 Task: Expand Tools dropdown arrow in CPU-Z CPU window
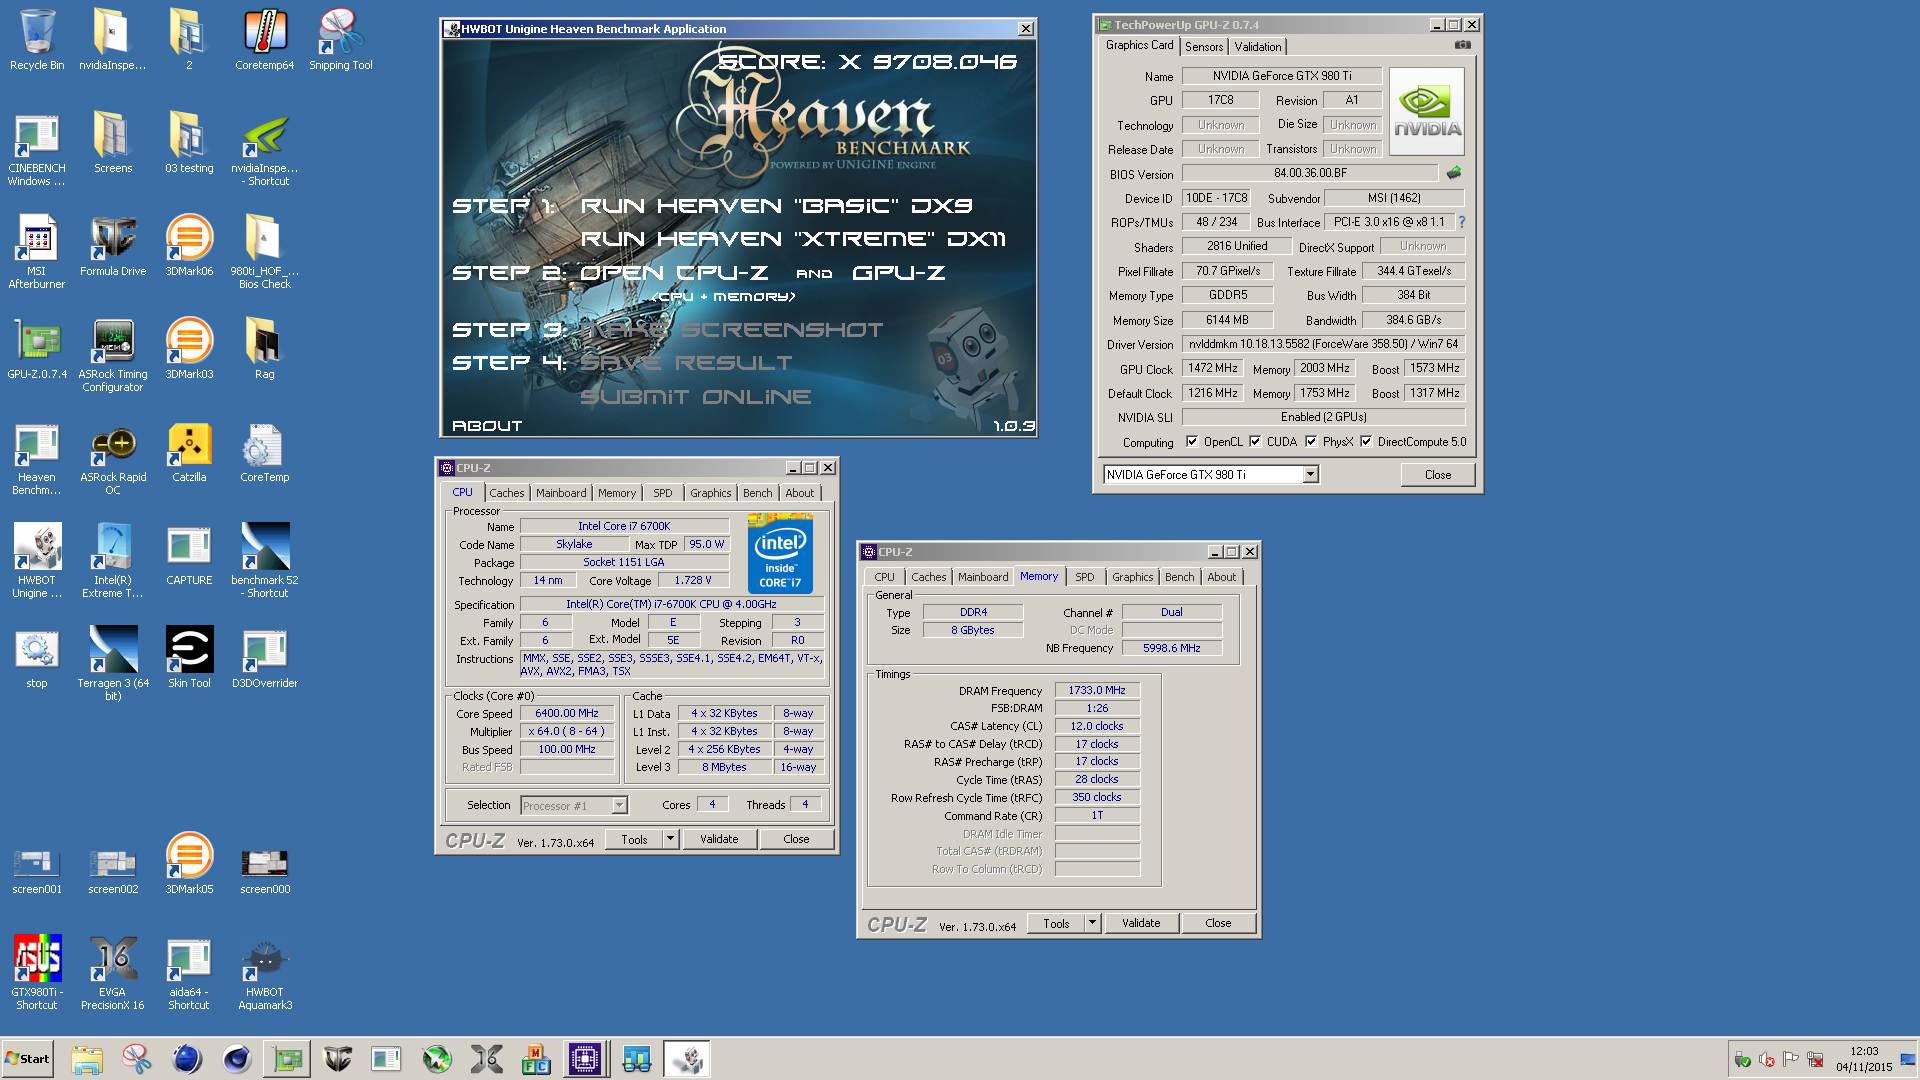(x=670, y=839)
